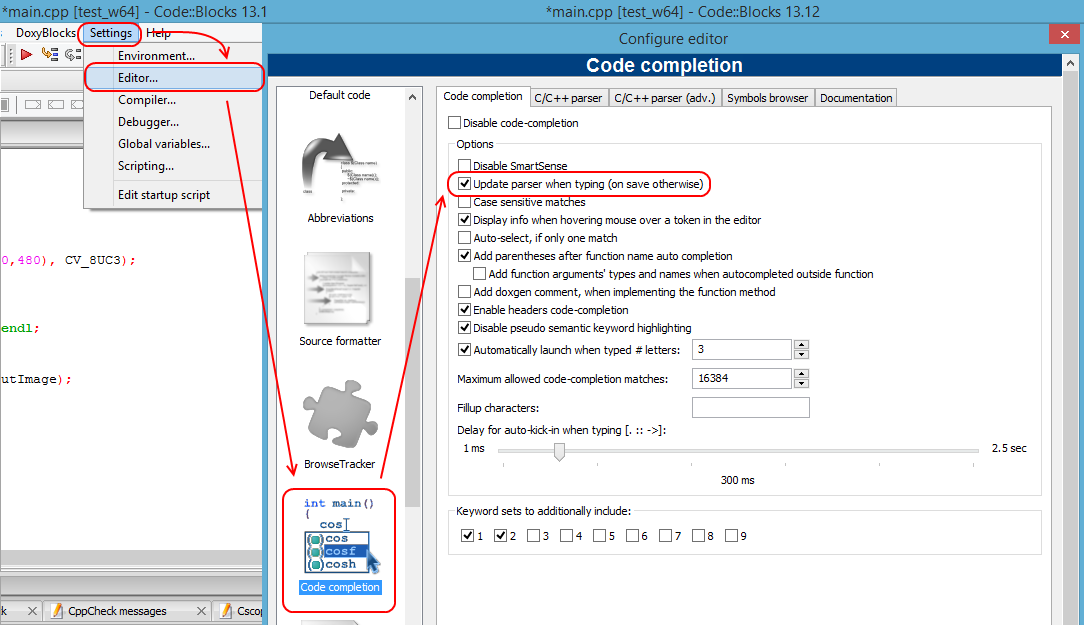Viewport: 1084px width, 625px height.
Task: Toggle Automatically launch when typed letters checkbox
Action: point(465,350)
